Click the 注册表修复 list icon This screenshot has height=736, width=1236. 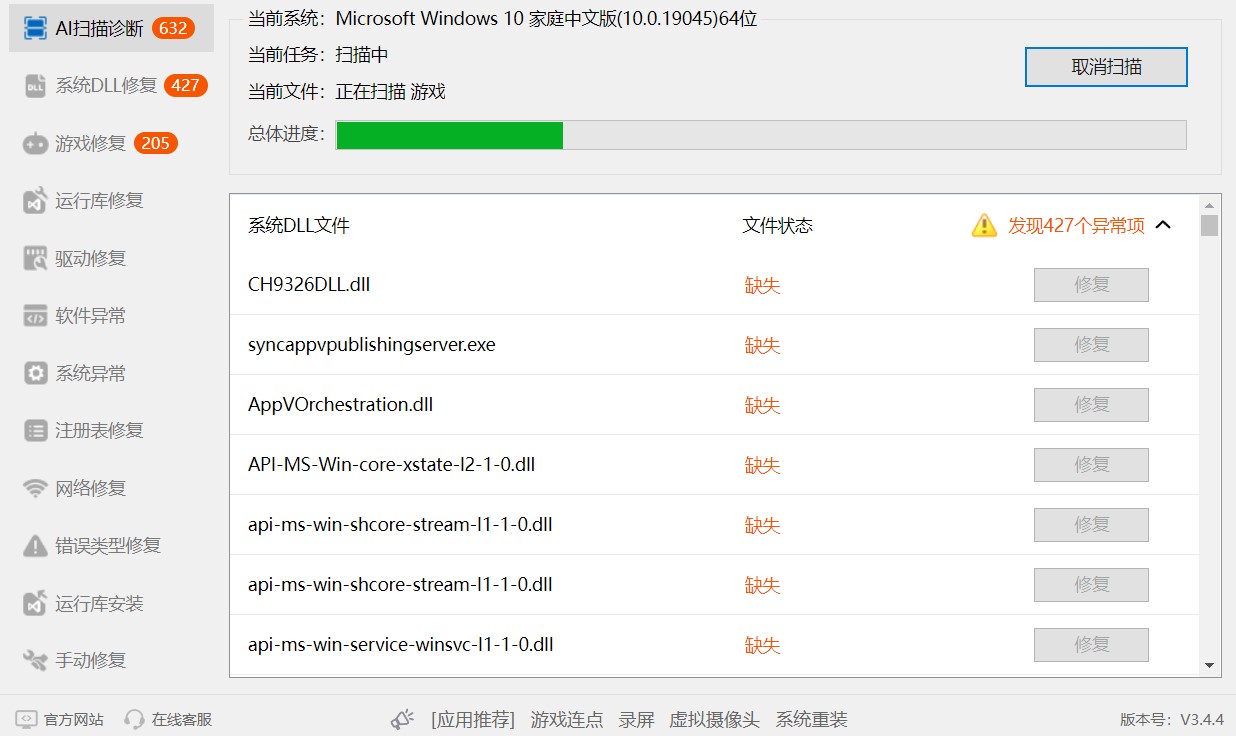[35, 431]
